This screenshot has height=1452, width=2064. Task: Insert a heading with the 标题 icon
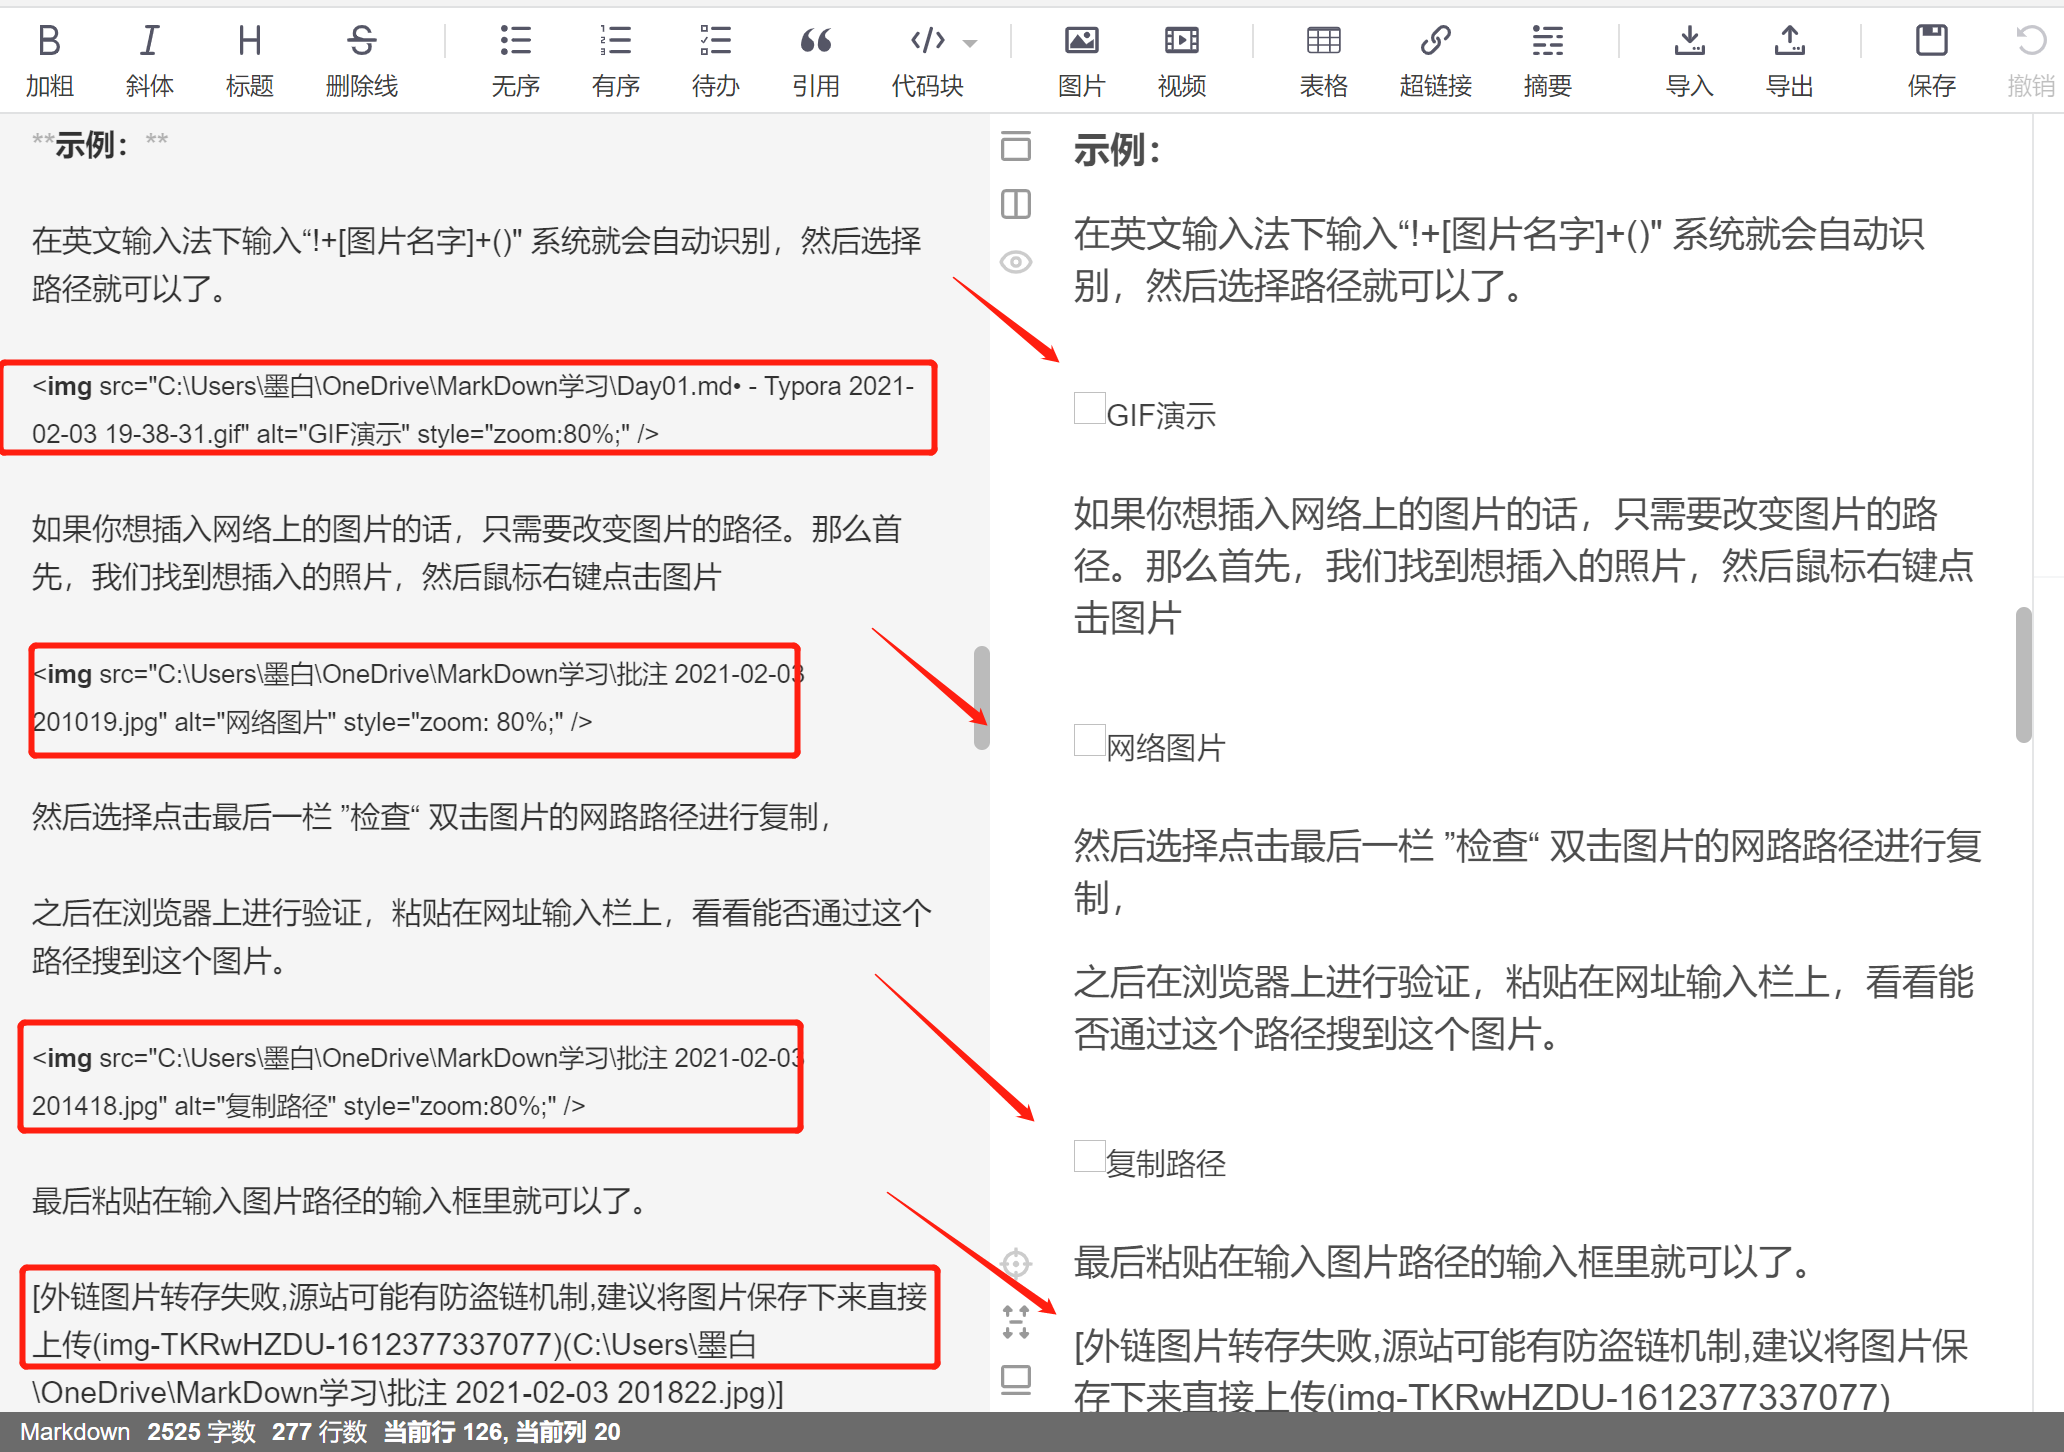(249, 58)
